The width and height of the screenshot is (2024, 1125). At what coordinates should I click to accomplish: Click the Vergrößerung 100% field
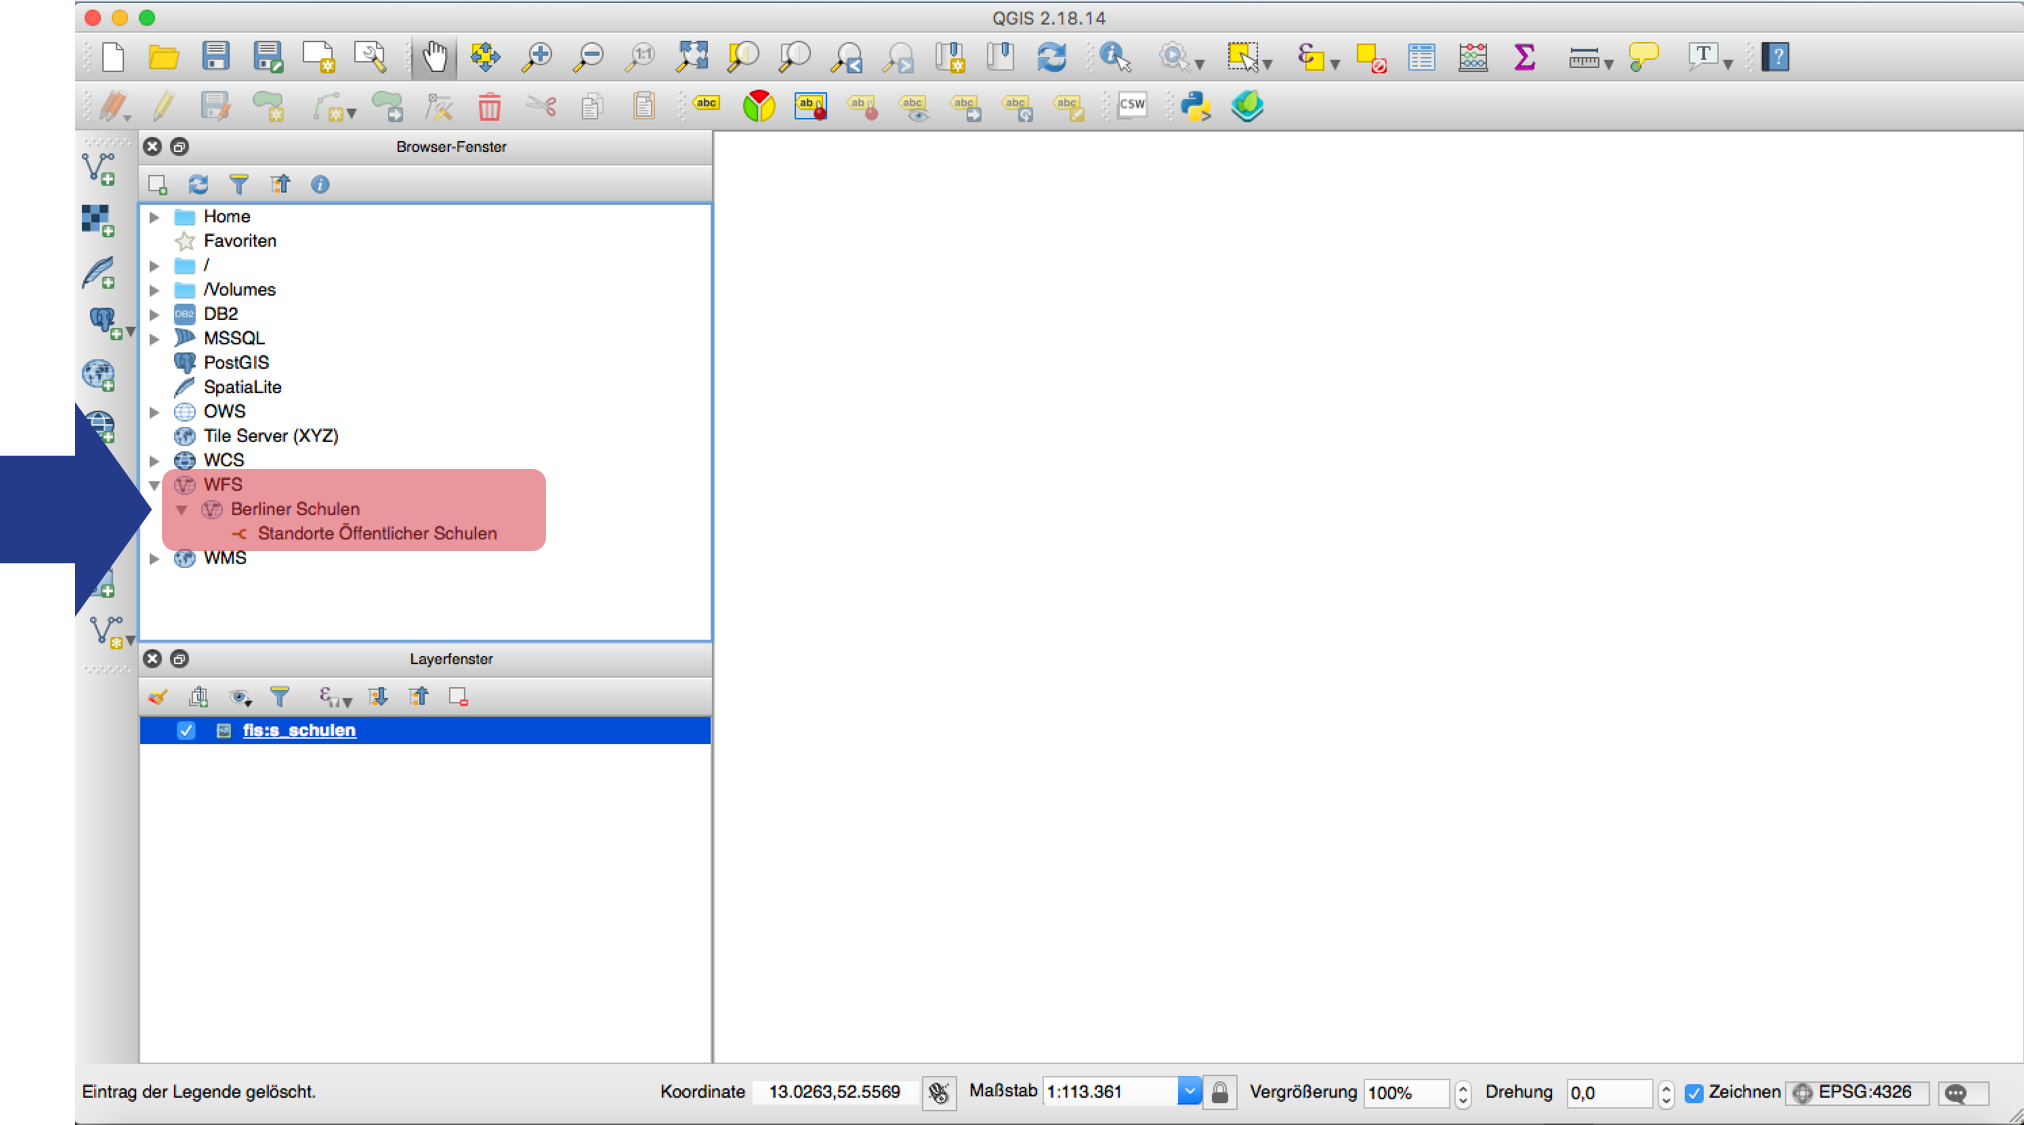(1405, 1093)
